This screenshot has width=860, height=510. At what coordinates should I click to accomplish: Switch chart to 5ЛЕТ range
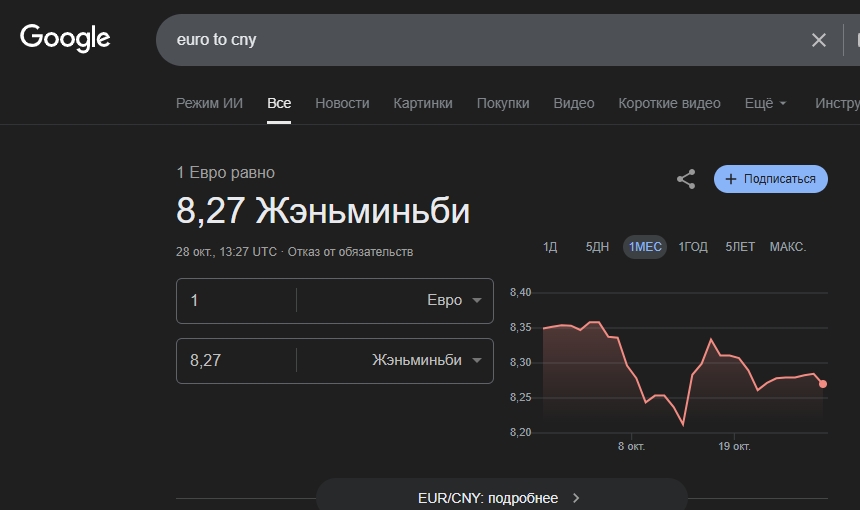(740, 247)
